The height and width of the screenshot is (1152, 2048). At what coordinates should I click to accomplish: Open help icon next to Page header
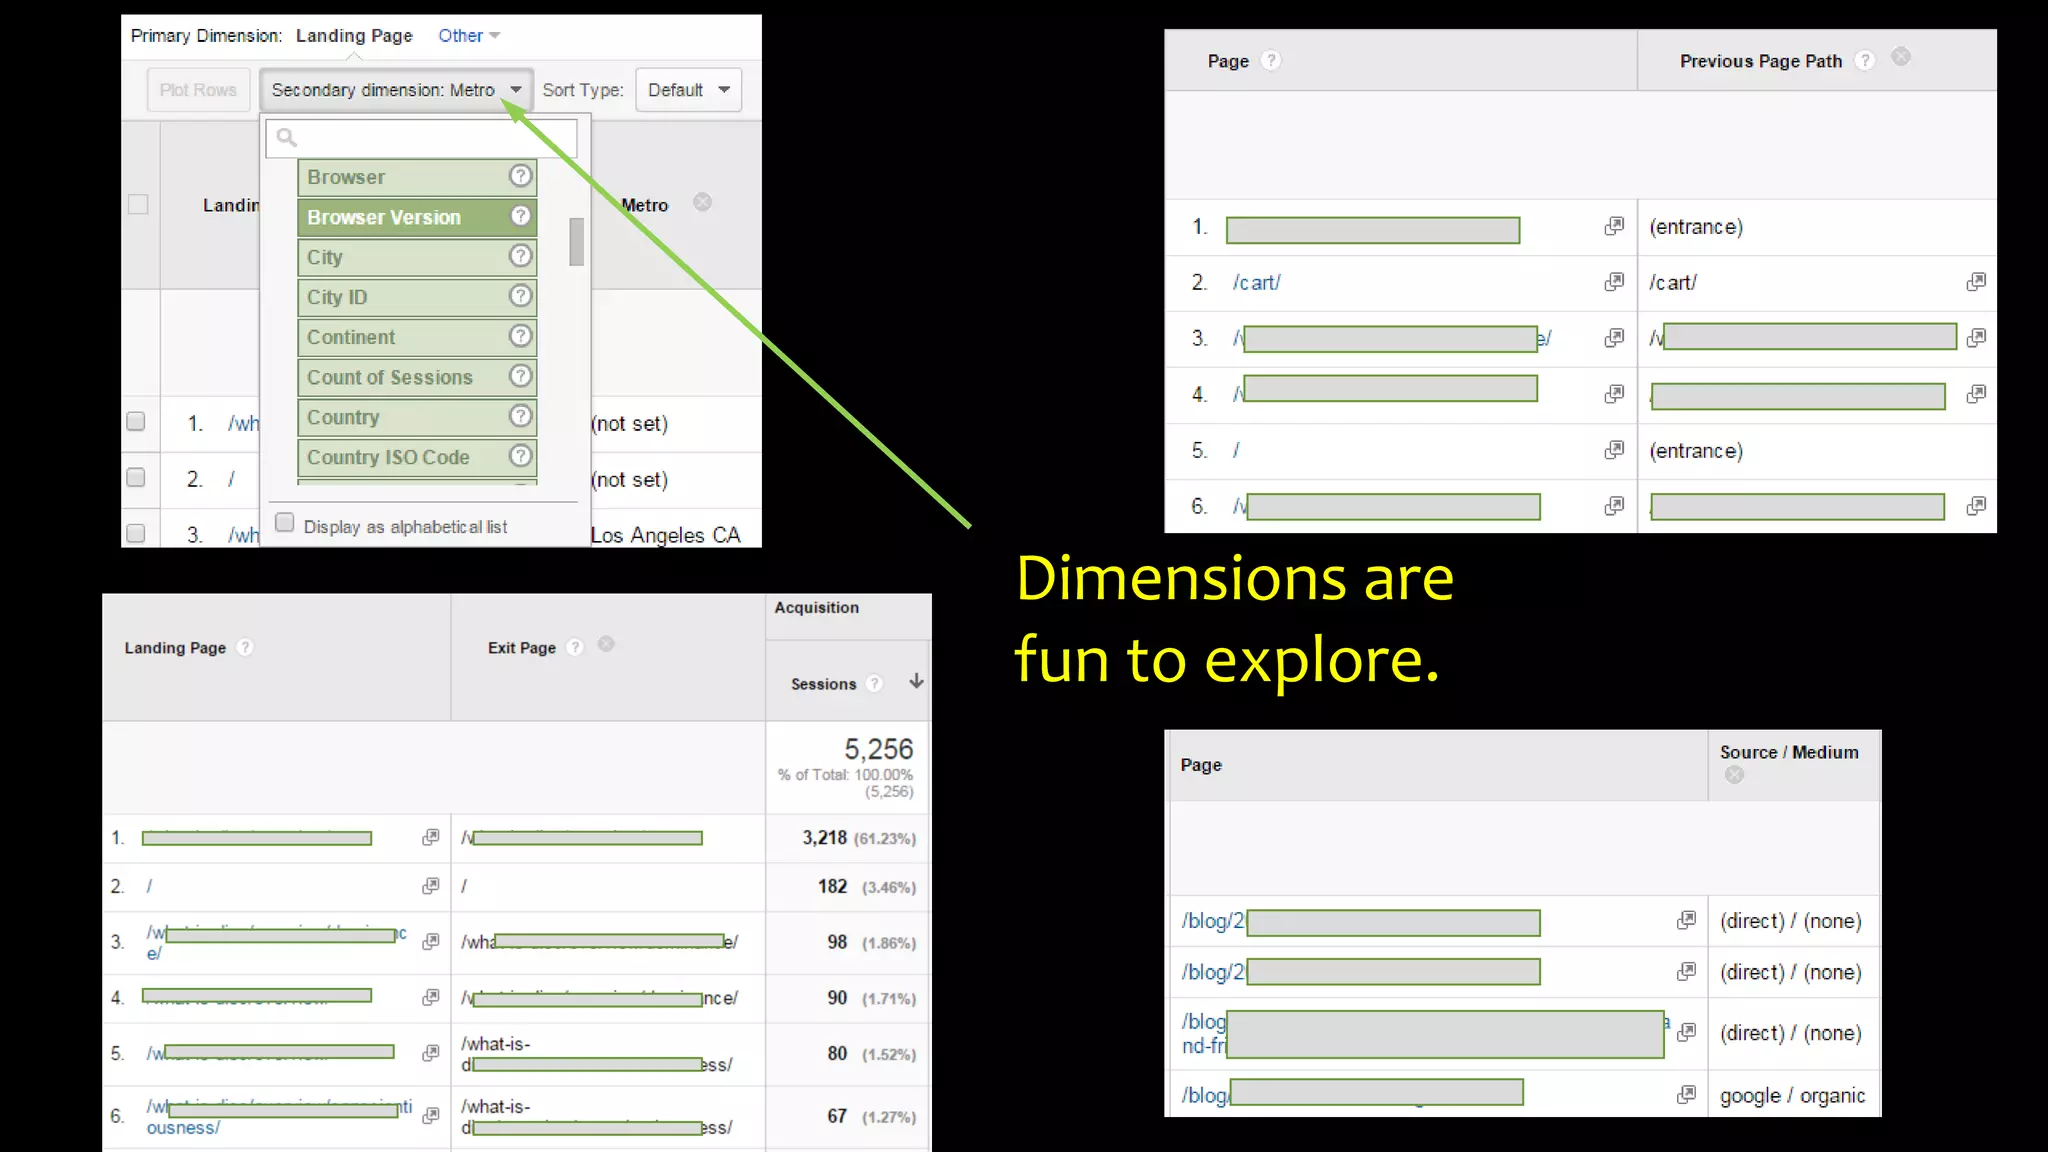point(1270,60)
